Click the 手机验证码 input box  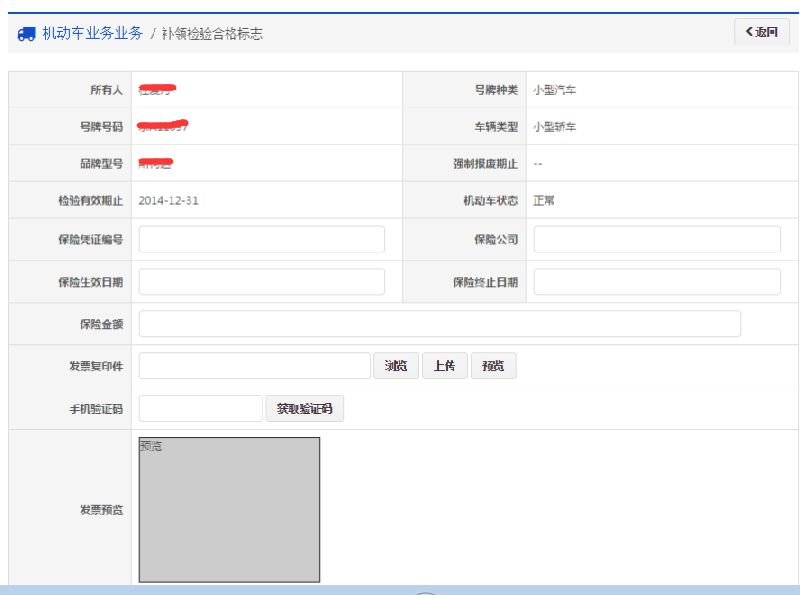[200, 408]
